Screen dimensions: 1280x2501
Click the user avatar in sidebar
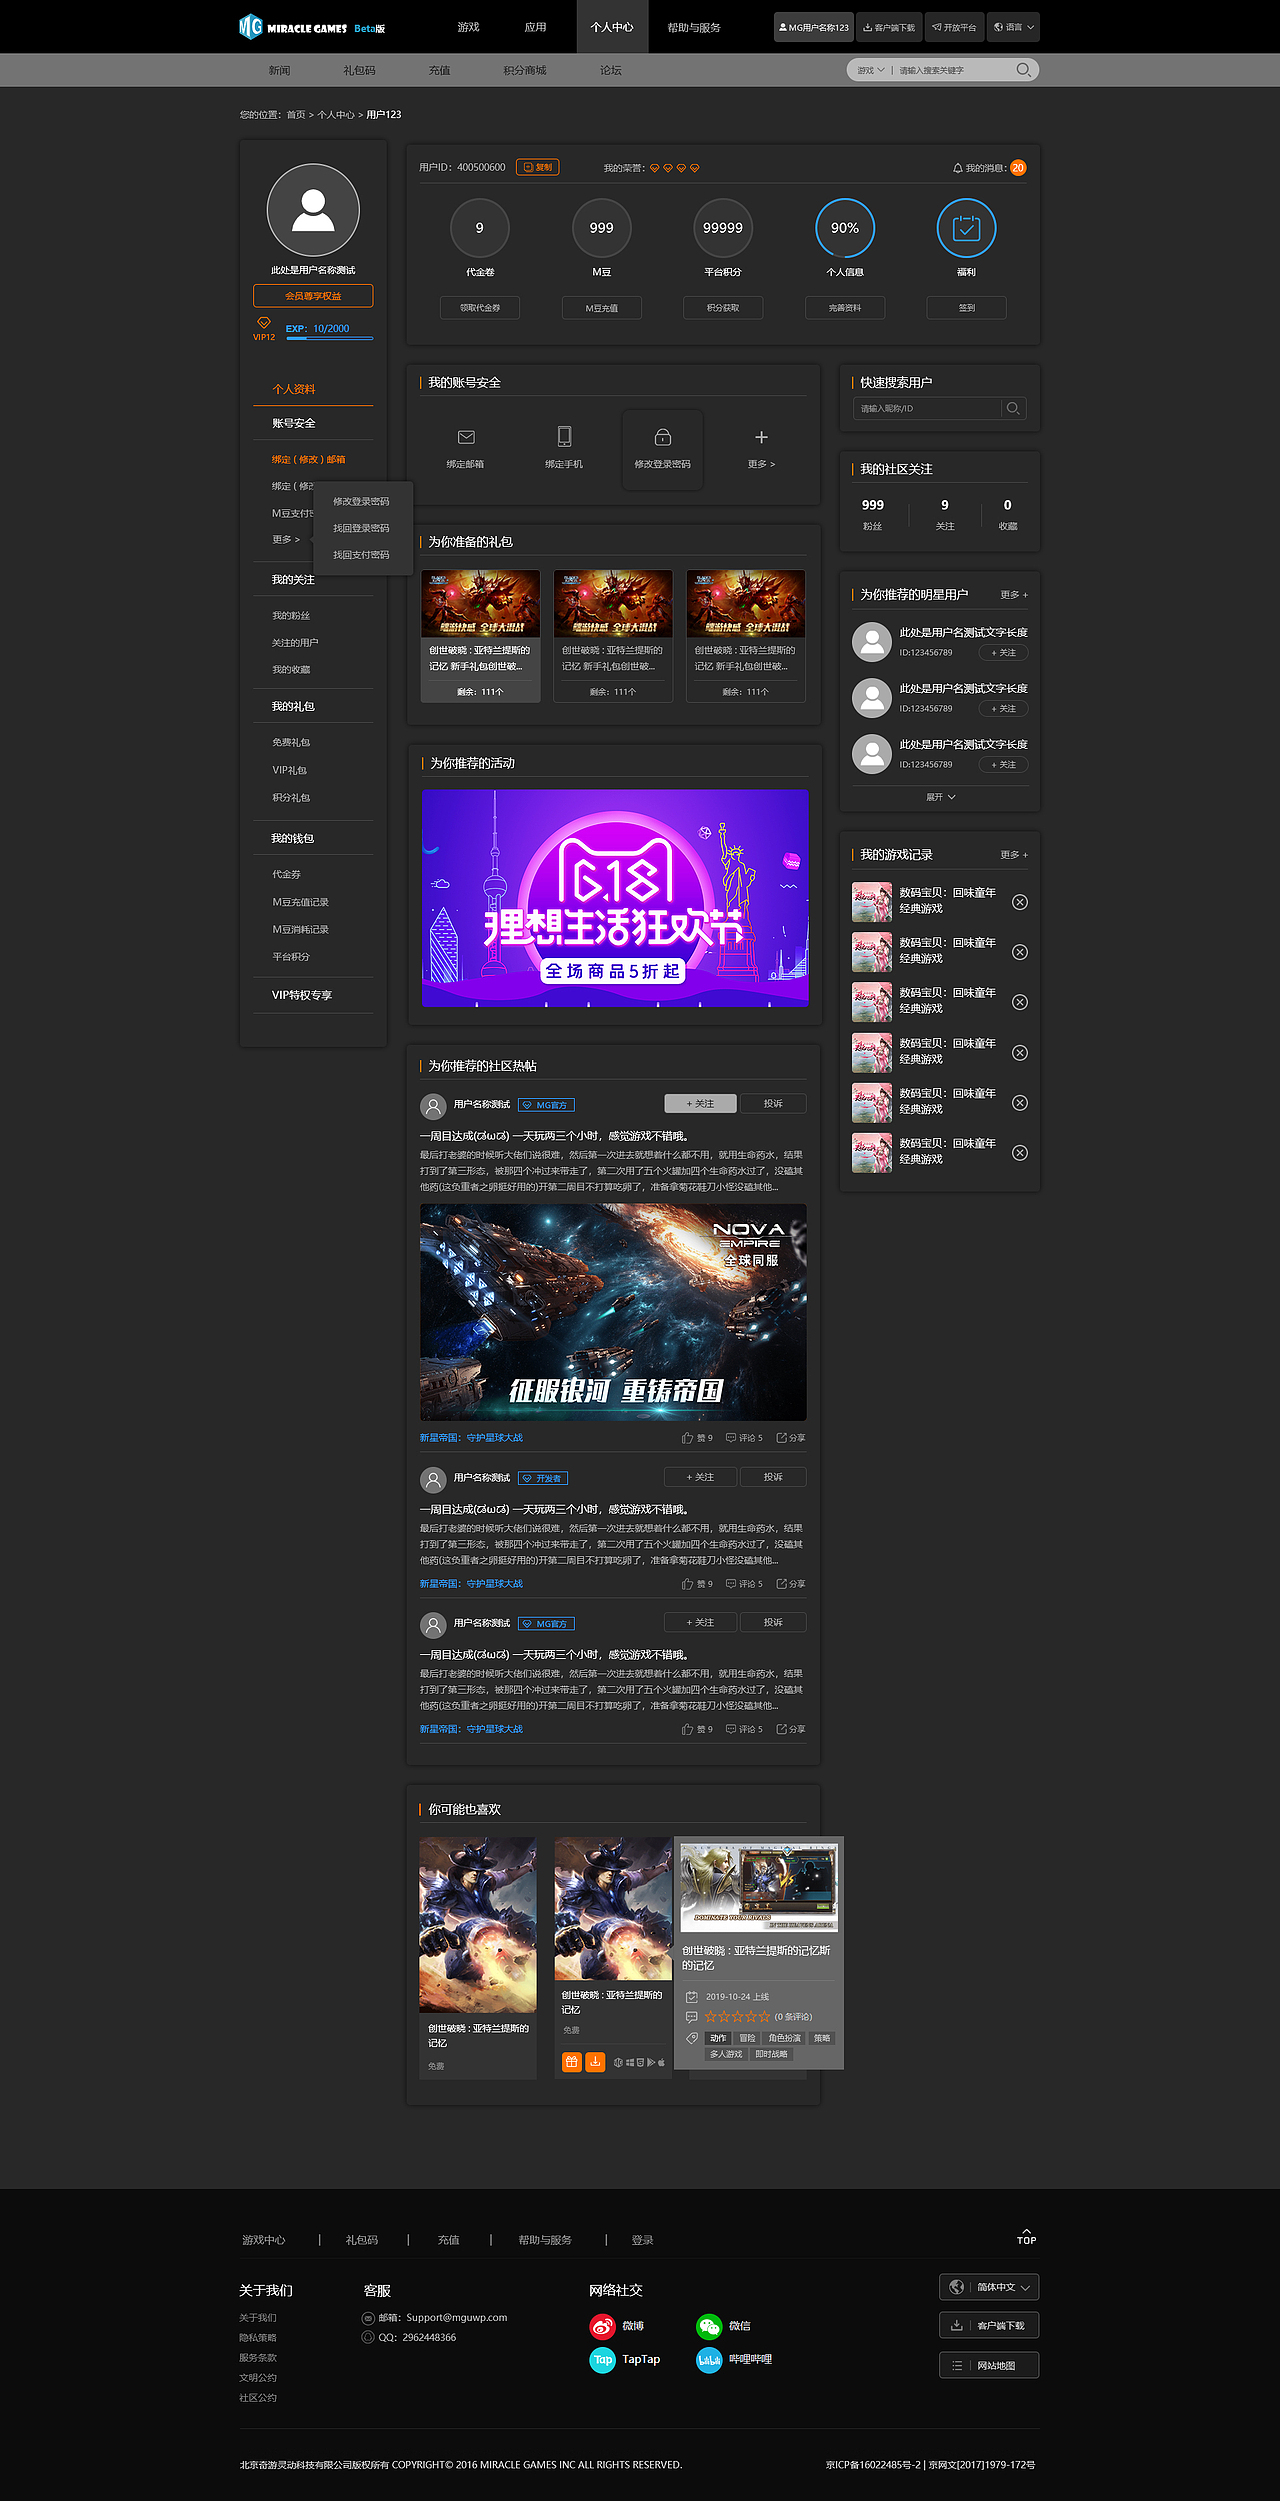tap(313, 211)
